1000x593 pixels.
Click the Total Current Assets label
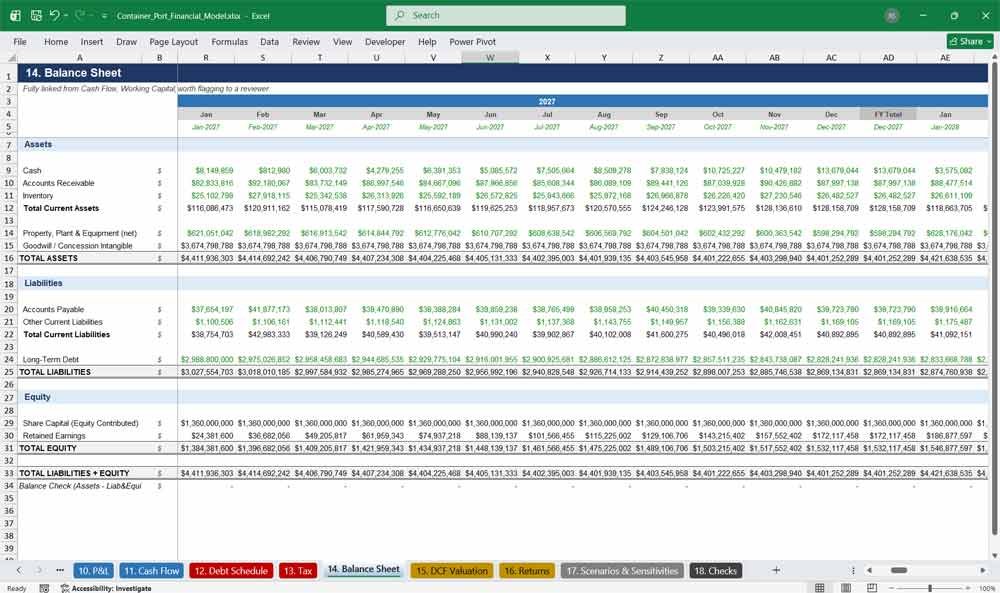61,208
